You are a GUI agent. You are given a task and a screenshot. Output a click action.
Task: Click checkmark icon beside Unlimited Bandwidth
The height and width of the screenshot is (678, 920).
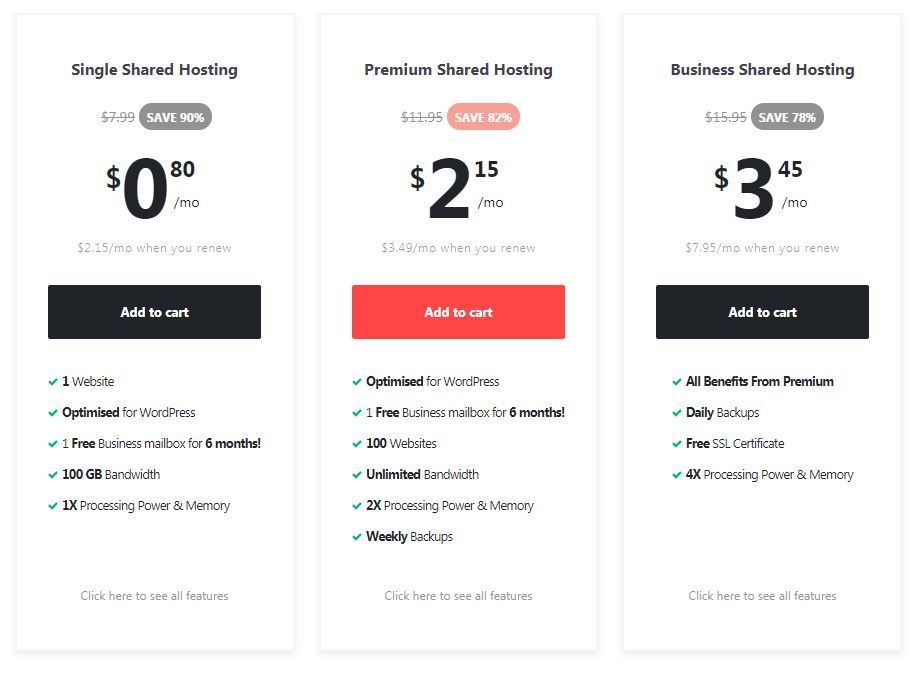[x=357, y=474]
